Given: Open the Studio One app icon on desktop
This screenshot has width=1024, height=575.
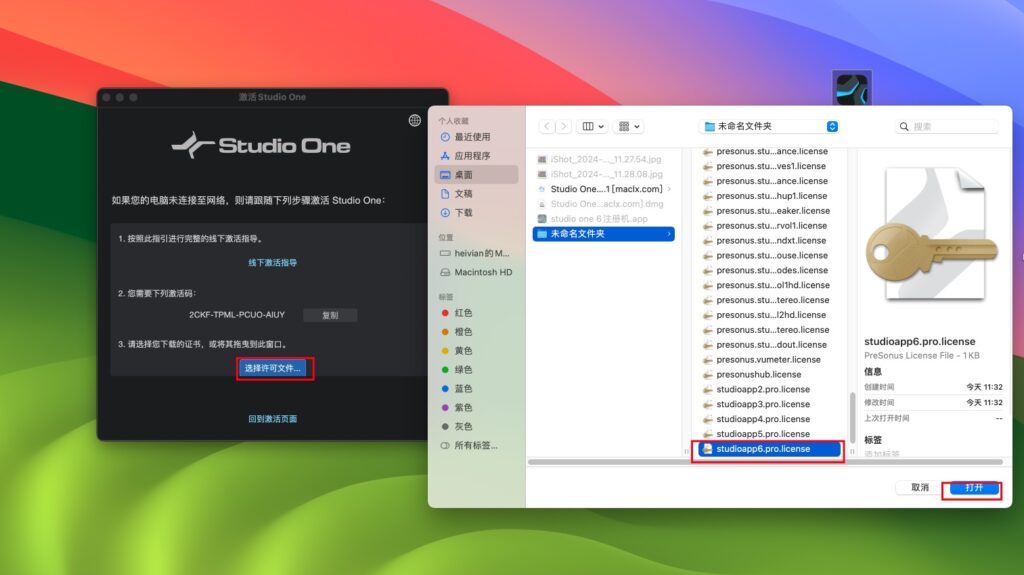Looking at the screenshot, I should pyautogui.click(x=852, y=88).
